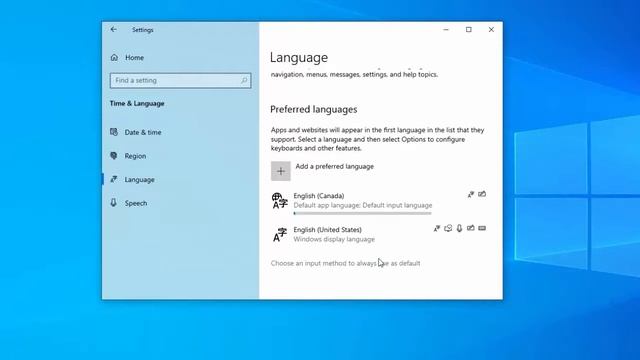The height and width of the screenshot is (360, 640).
Task: Click the display language icon on English (United States)
Action: click(437, 229)
